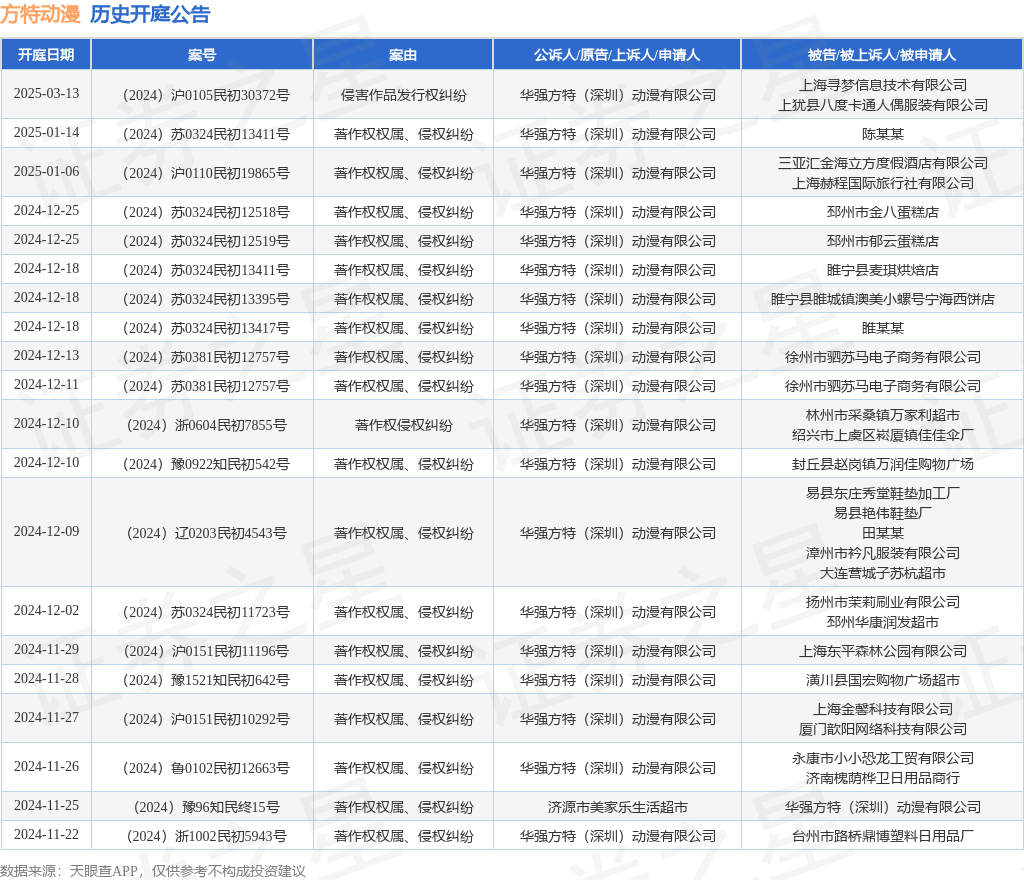Click defendant 睢某某

(883, 328)
